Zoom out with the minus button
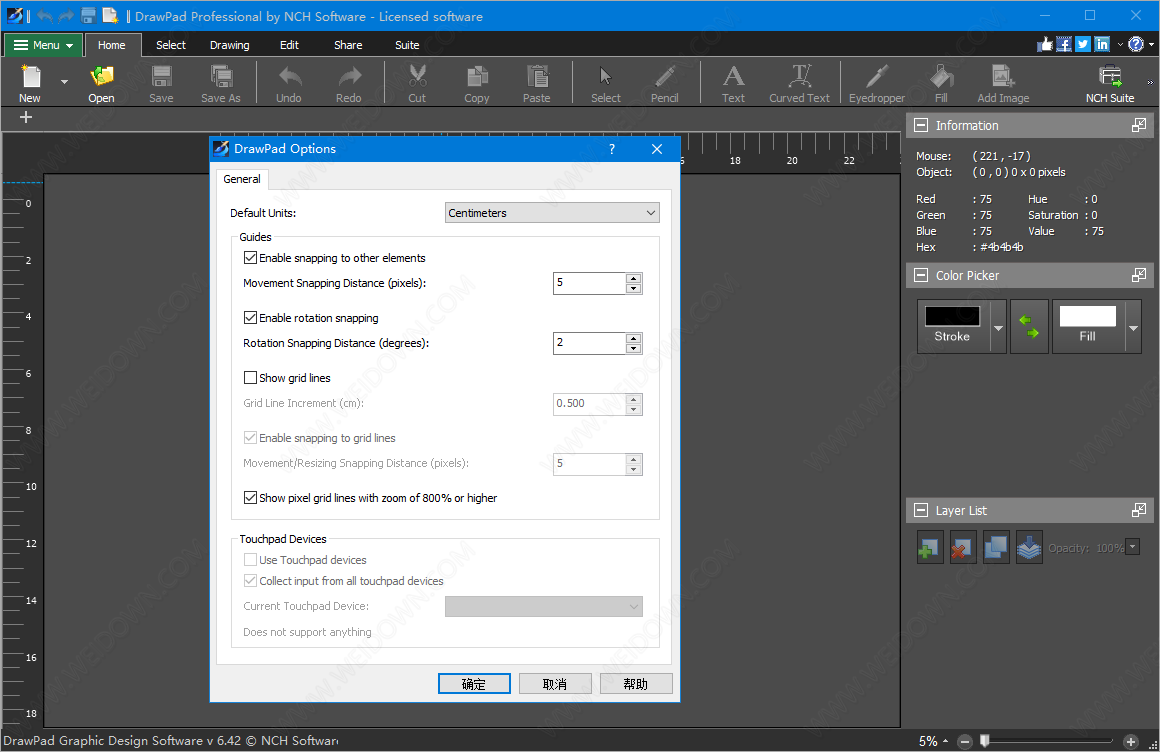 pyautogui.click(x=965, y=742)
